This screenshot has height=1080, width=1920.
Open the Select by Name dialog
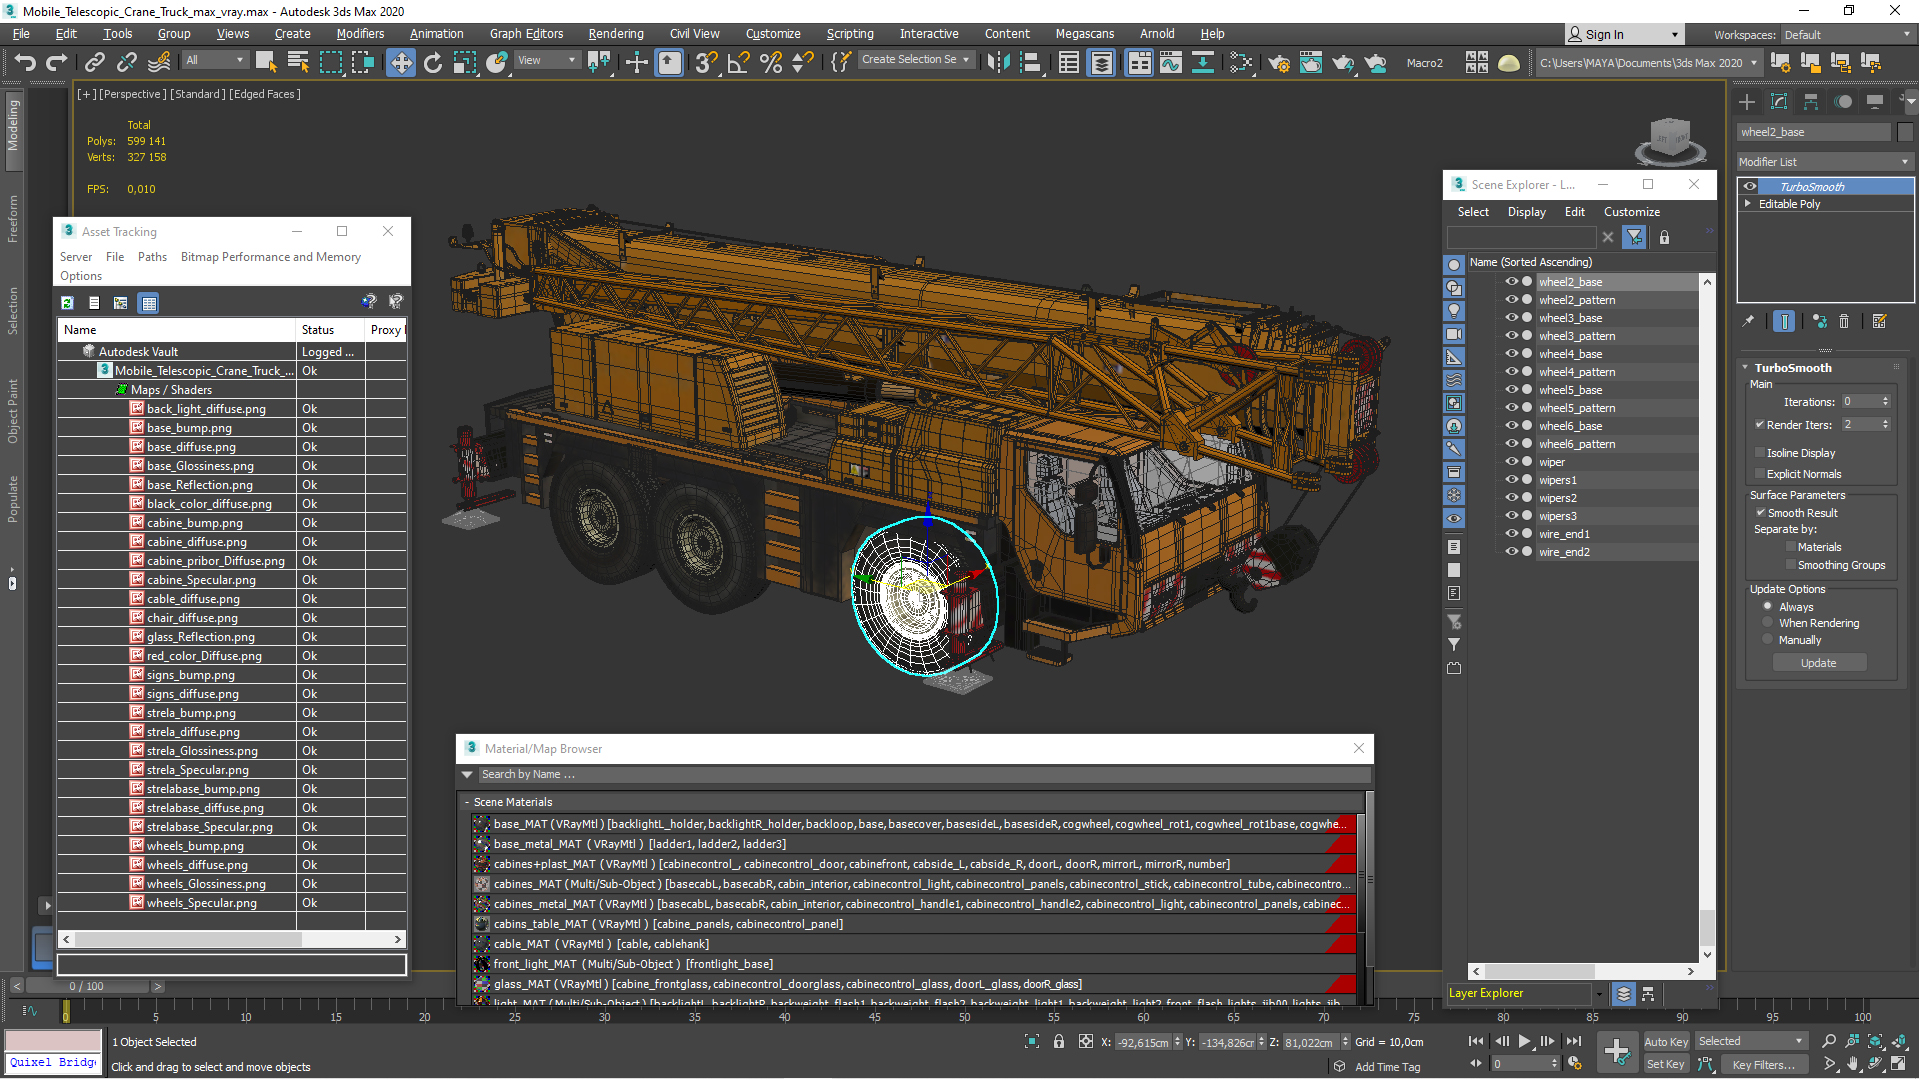coord(298,63)
